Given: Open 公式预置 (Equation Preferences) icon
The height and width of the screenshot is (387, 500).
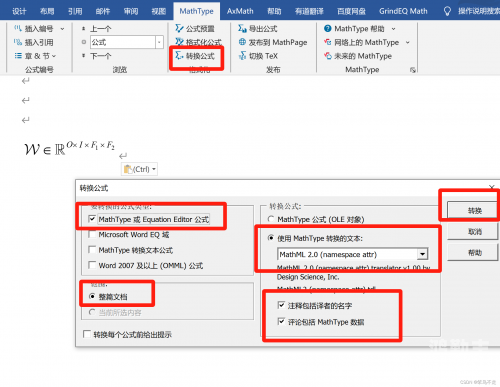Looking at the screenshot, I should point(179,28).
